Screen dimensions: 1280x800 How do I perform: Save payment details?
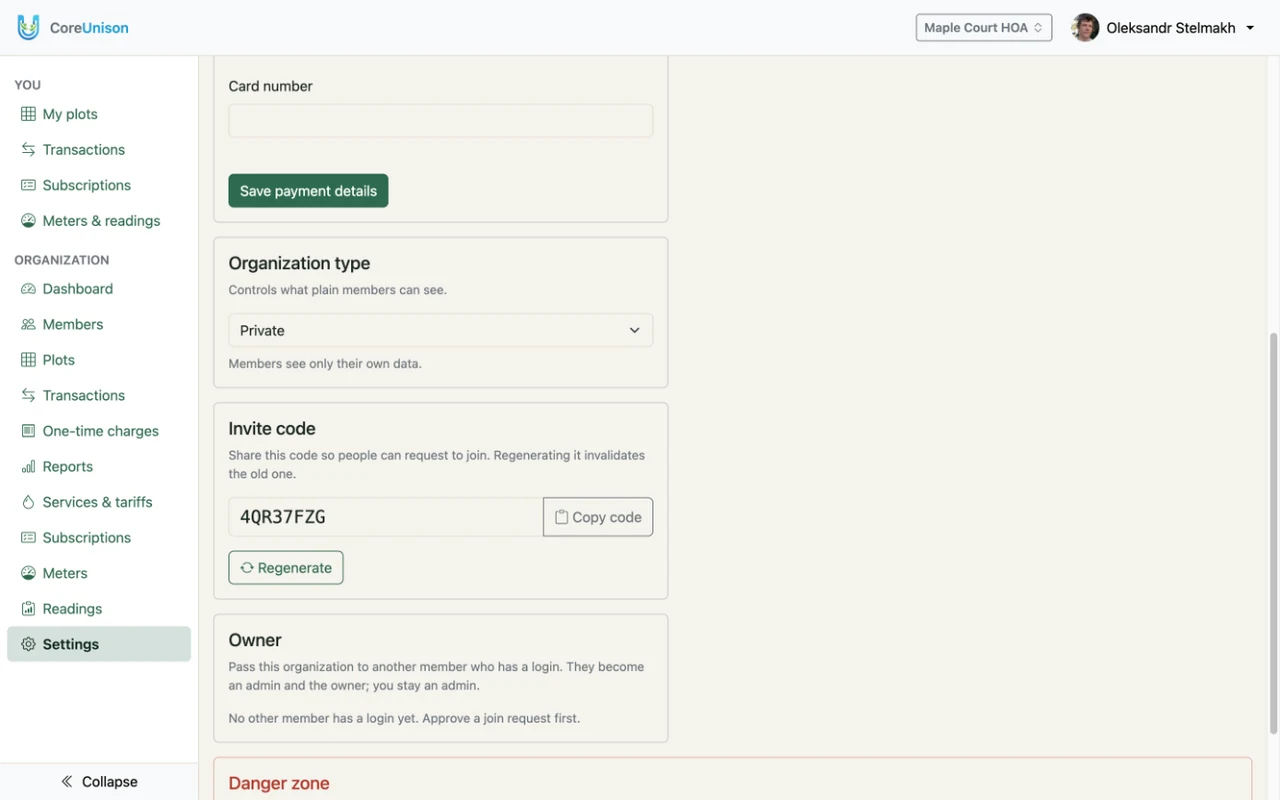coord(308,191)
